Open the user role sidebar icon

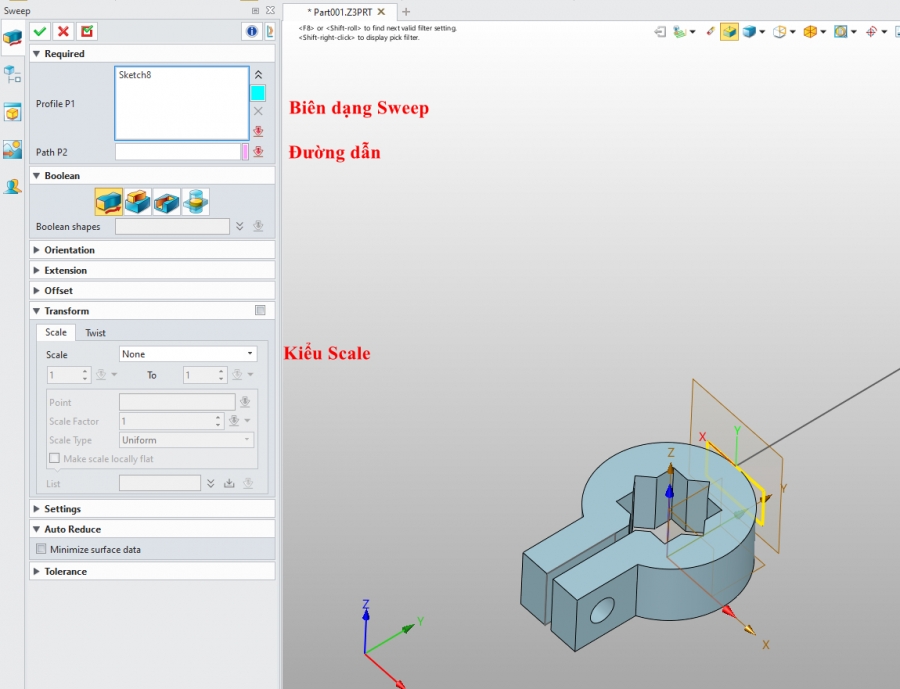[x=12, y=187]
